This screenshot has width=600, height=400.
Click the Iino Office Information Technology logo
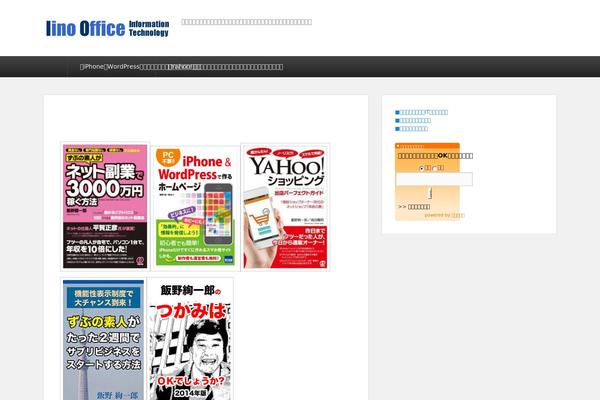(107, 28)
